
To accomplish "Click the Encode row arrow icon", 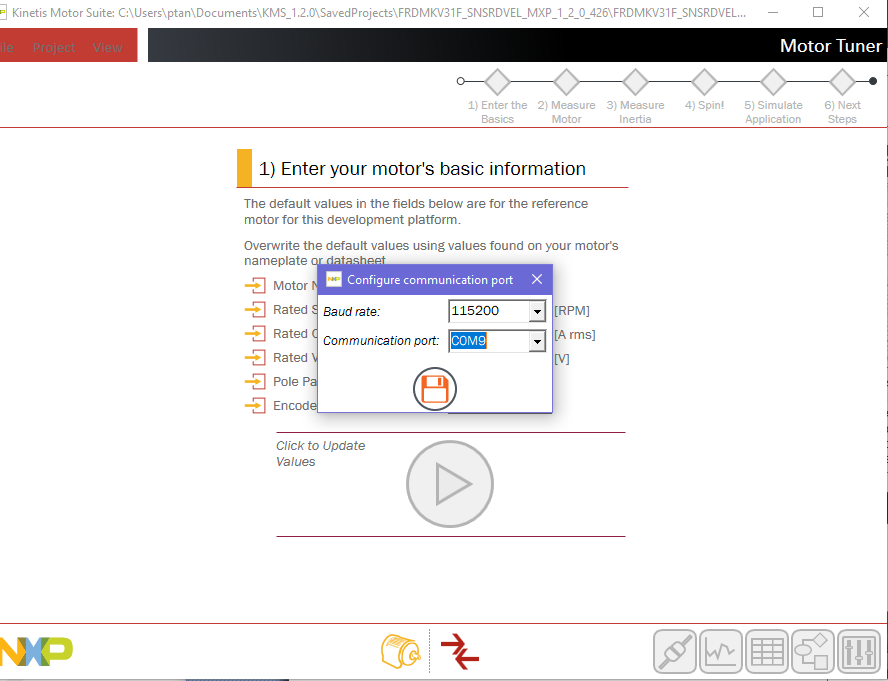I will (255, 406).
